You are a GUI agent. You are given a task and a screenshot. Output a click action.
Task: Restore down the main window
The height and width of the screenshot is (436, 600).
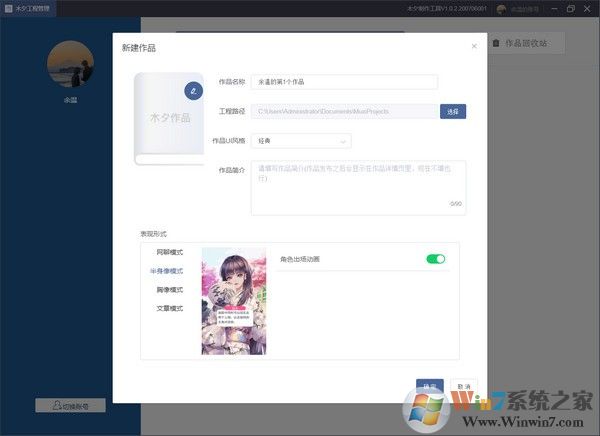[571, 9]
